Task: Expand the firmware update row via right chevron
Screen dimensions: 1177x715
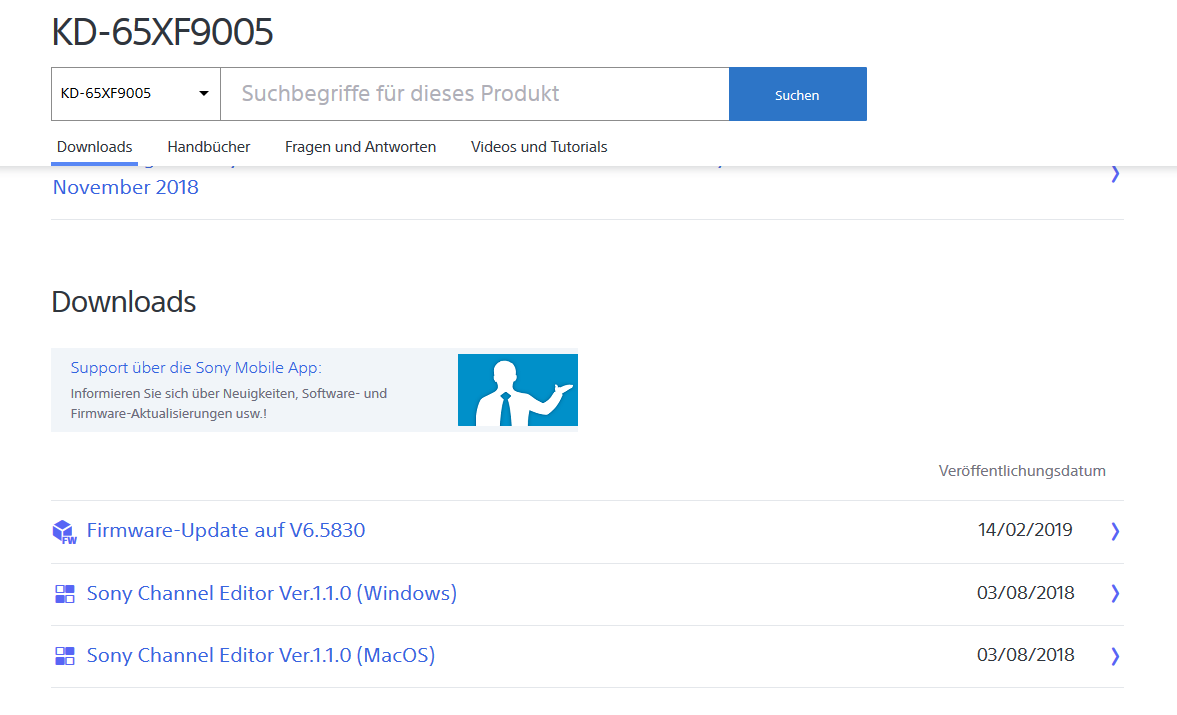Action: (1115, 531)
